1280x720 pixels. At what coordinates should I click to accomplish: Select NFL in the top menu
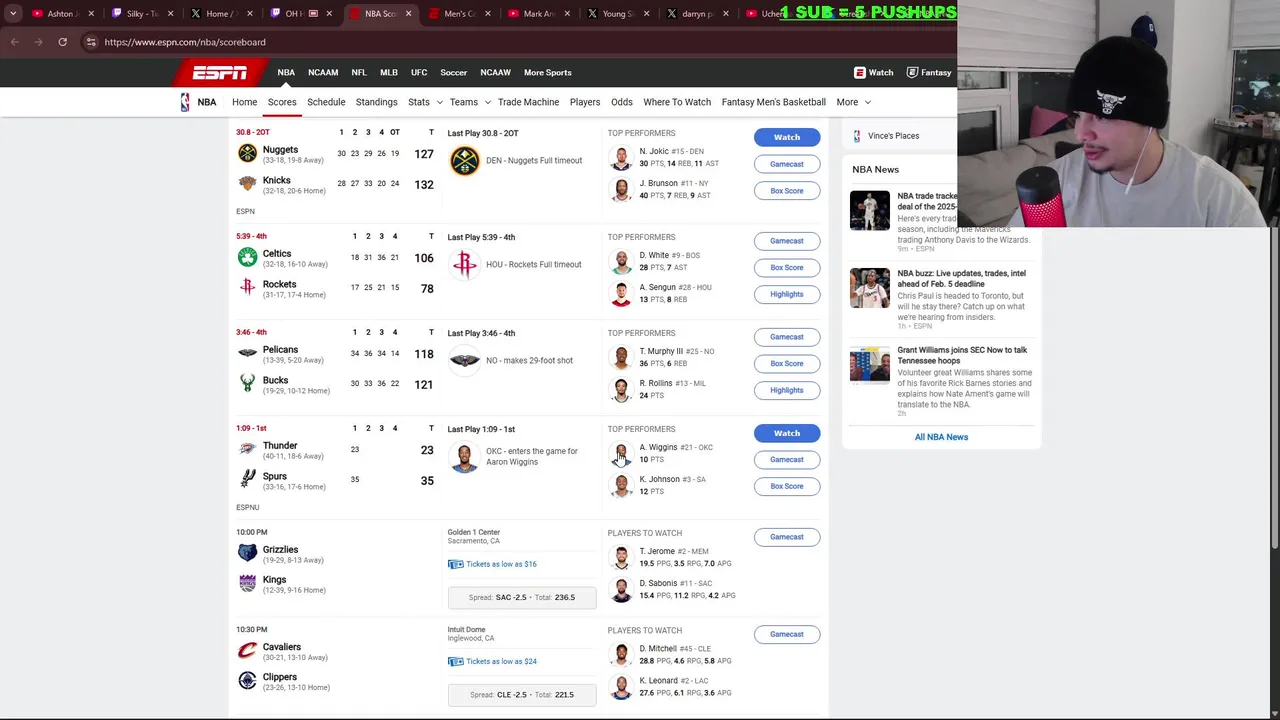(x=359, y=72)
